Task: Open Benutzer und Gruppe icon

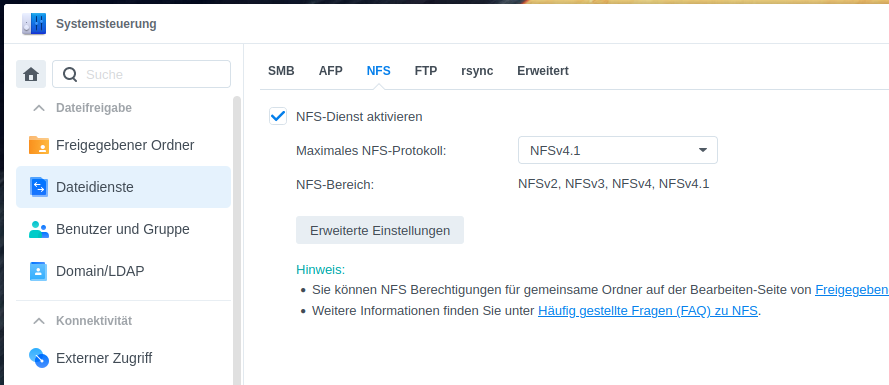Action: pos(39,229)
